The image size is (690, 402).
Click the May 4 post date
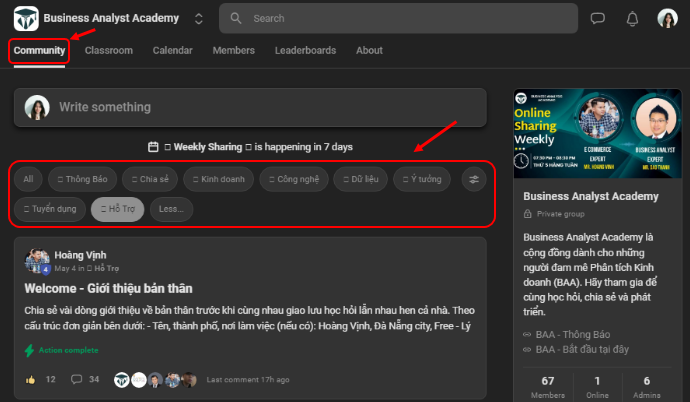click(65, 268)
